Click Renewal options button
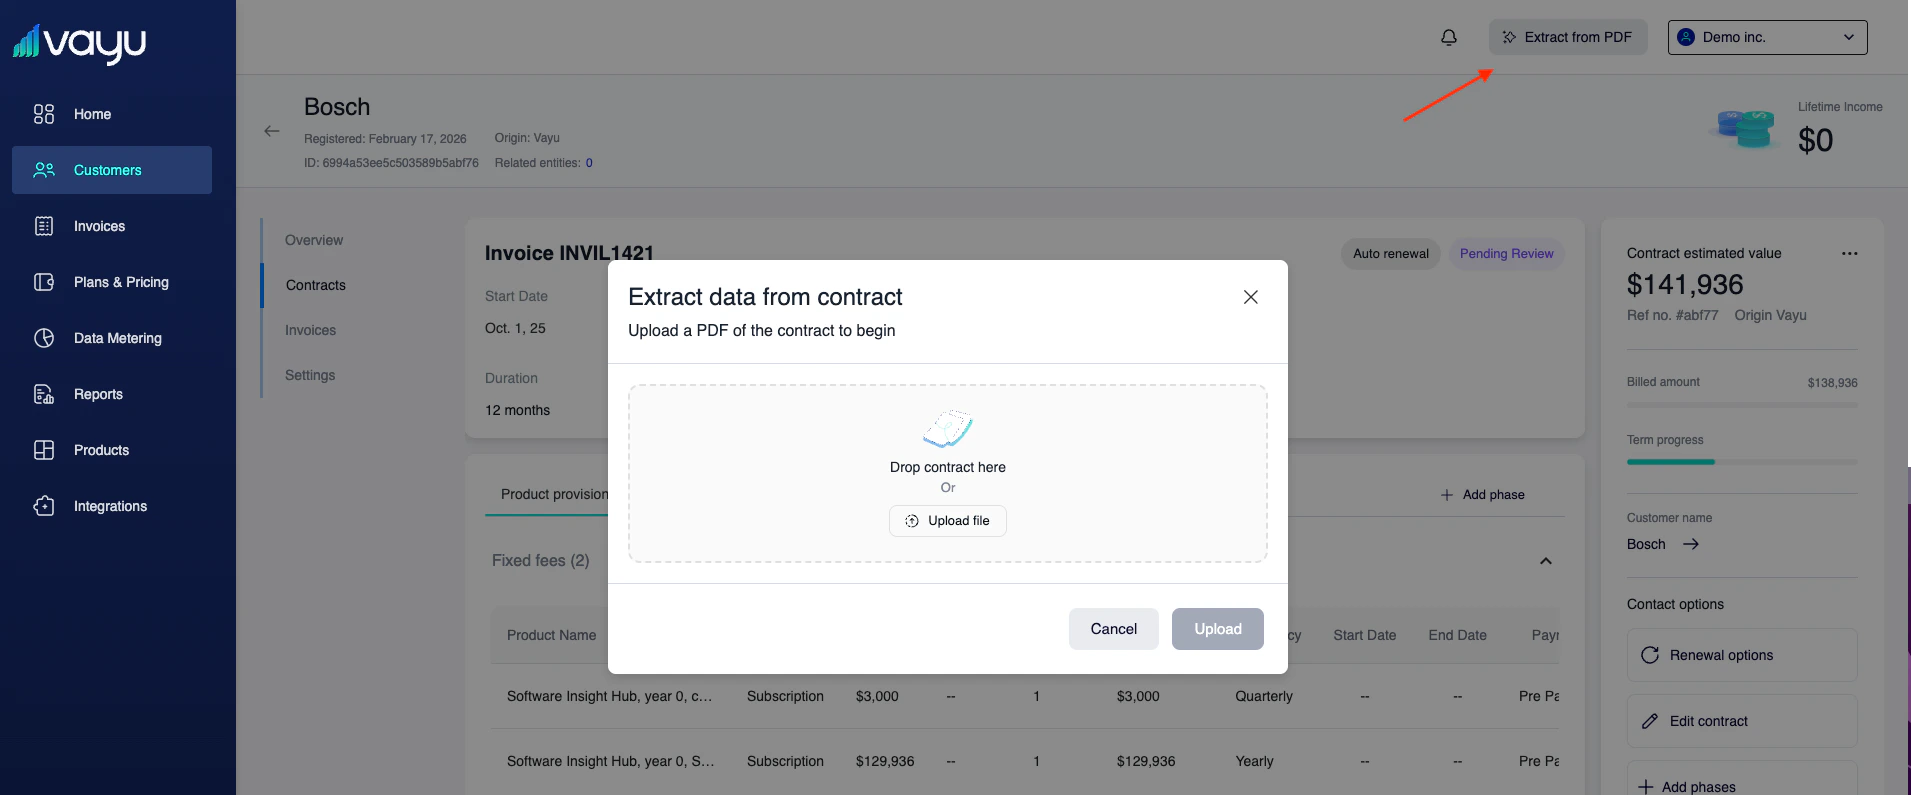 [1742, 655]
